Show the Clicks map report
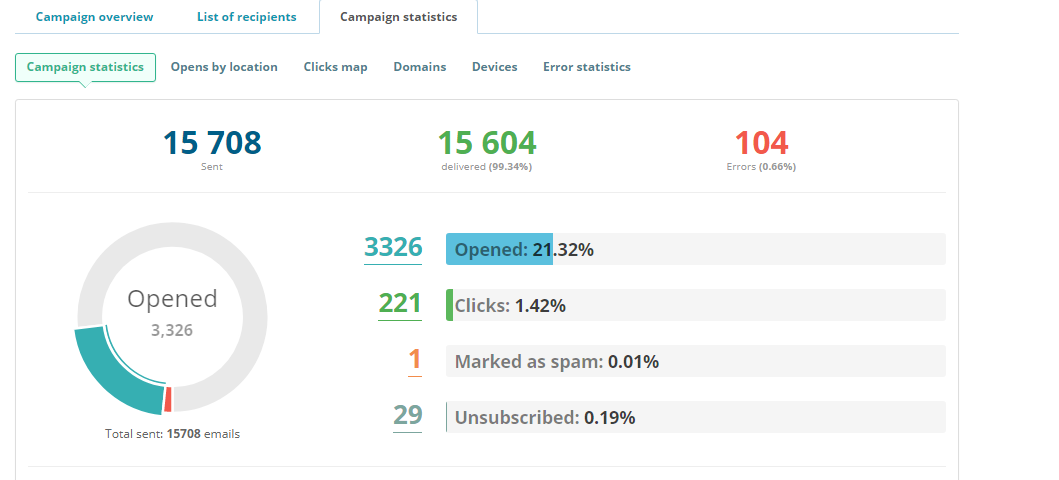This screenshot has width=1059, height=480. click(335, 67)
